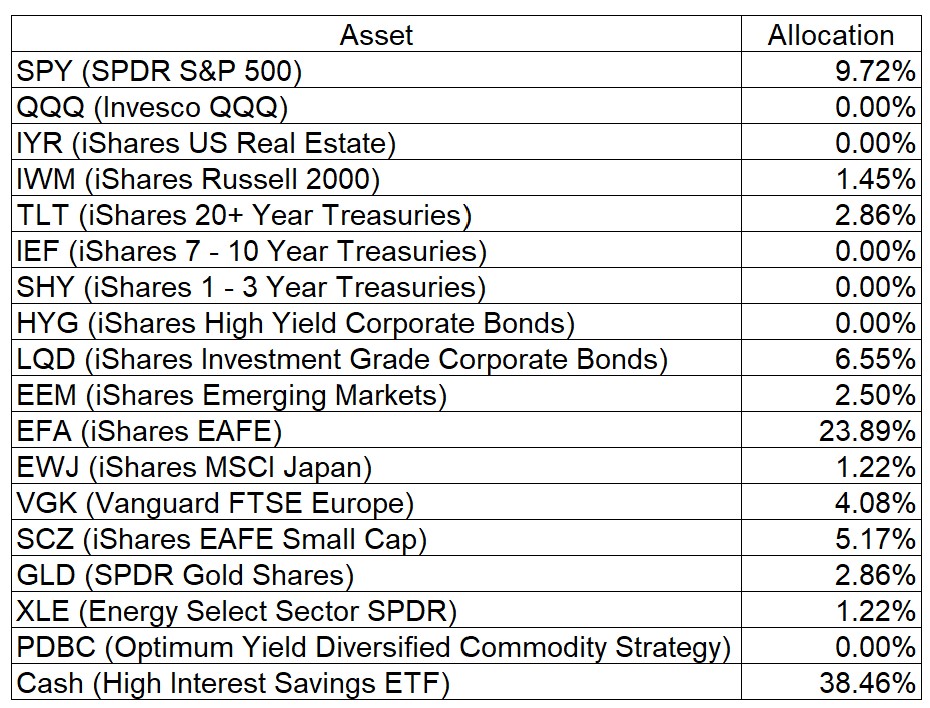The height and width of the screenshot is (708, 930).
Task: Select the HYG High Yield Corporate Bonds cell
Action: point(296,323)
